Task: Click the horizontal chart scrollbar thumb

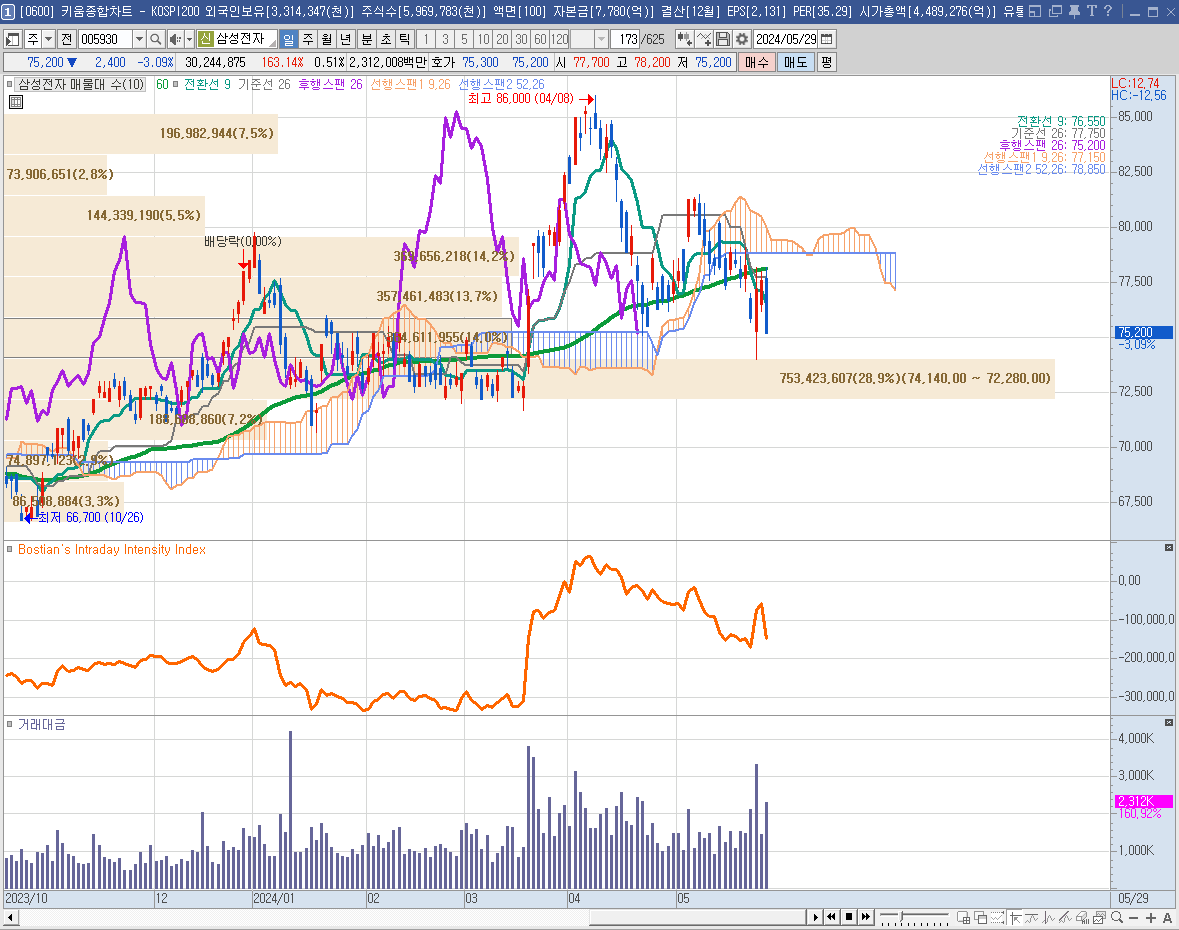Action: (697, 917)
